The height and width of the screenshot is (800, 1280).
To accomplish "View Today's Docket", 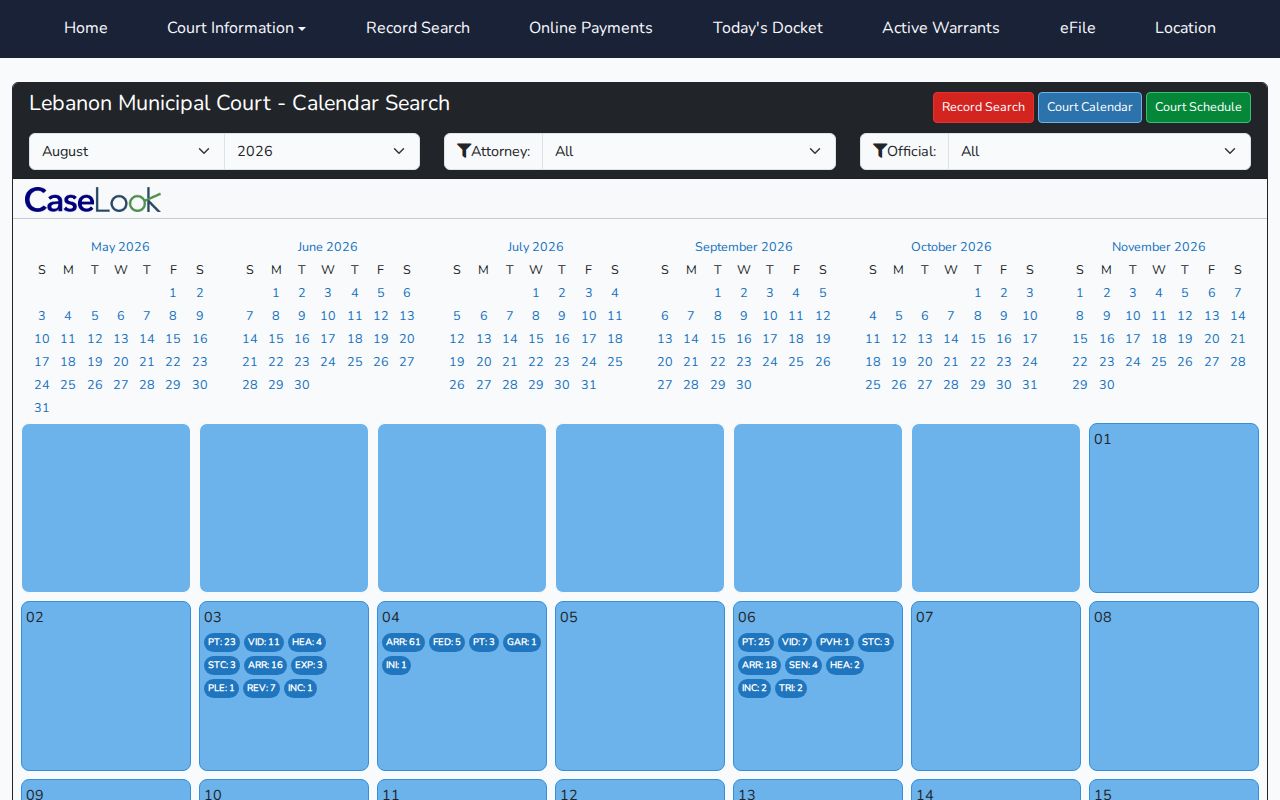I will point(768,28).
